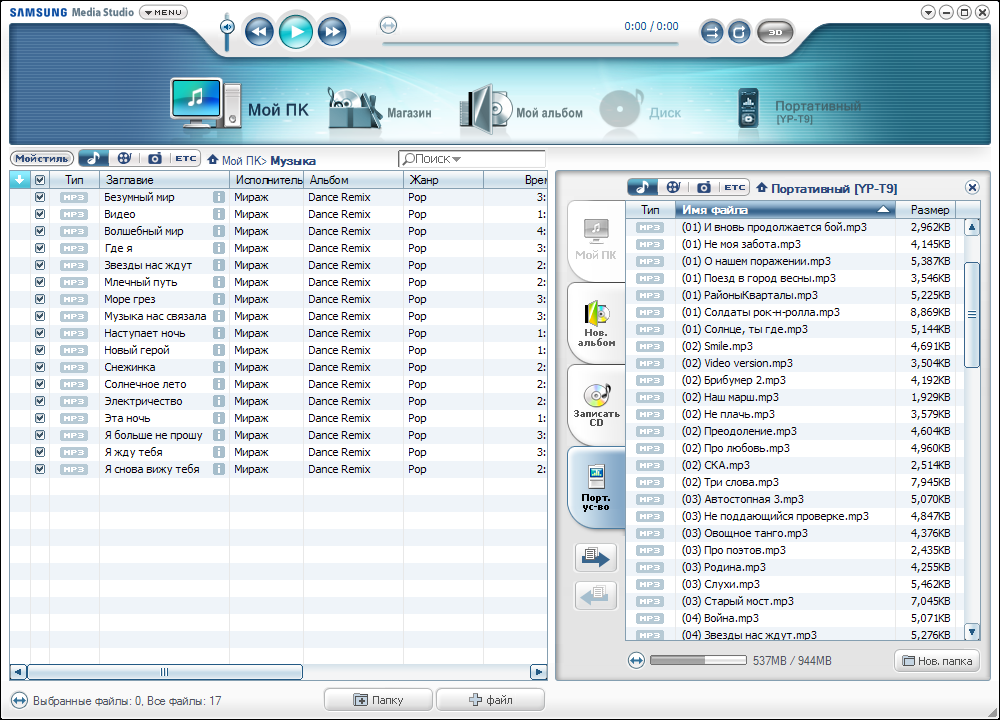1000x720 pixels.
Task: Select the Записать CD side tab
Action: click(596, 404)
